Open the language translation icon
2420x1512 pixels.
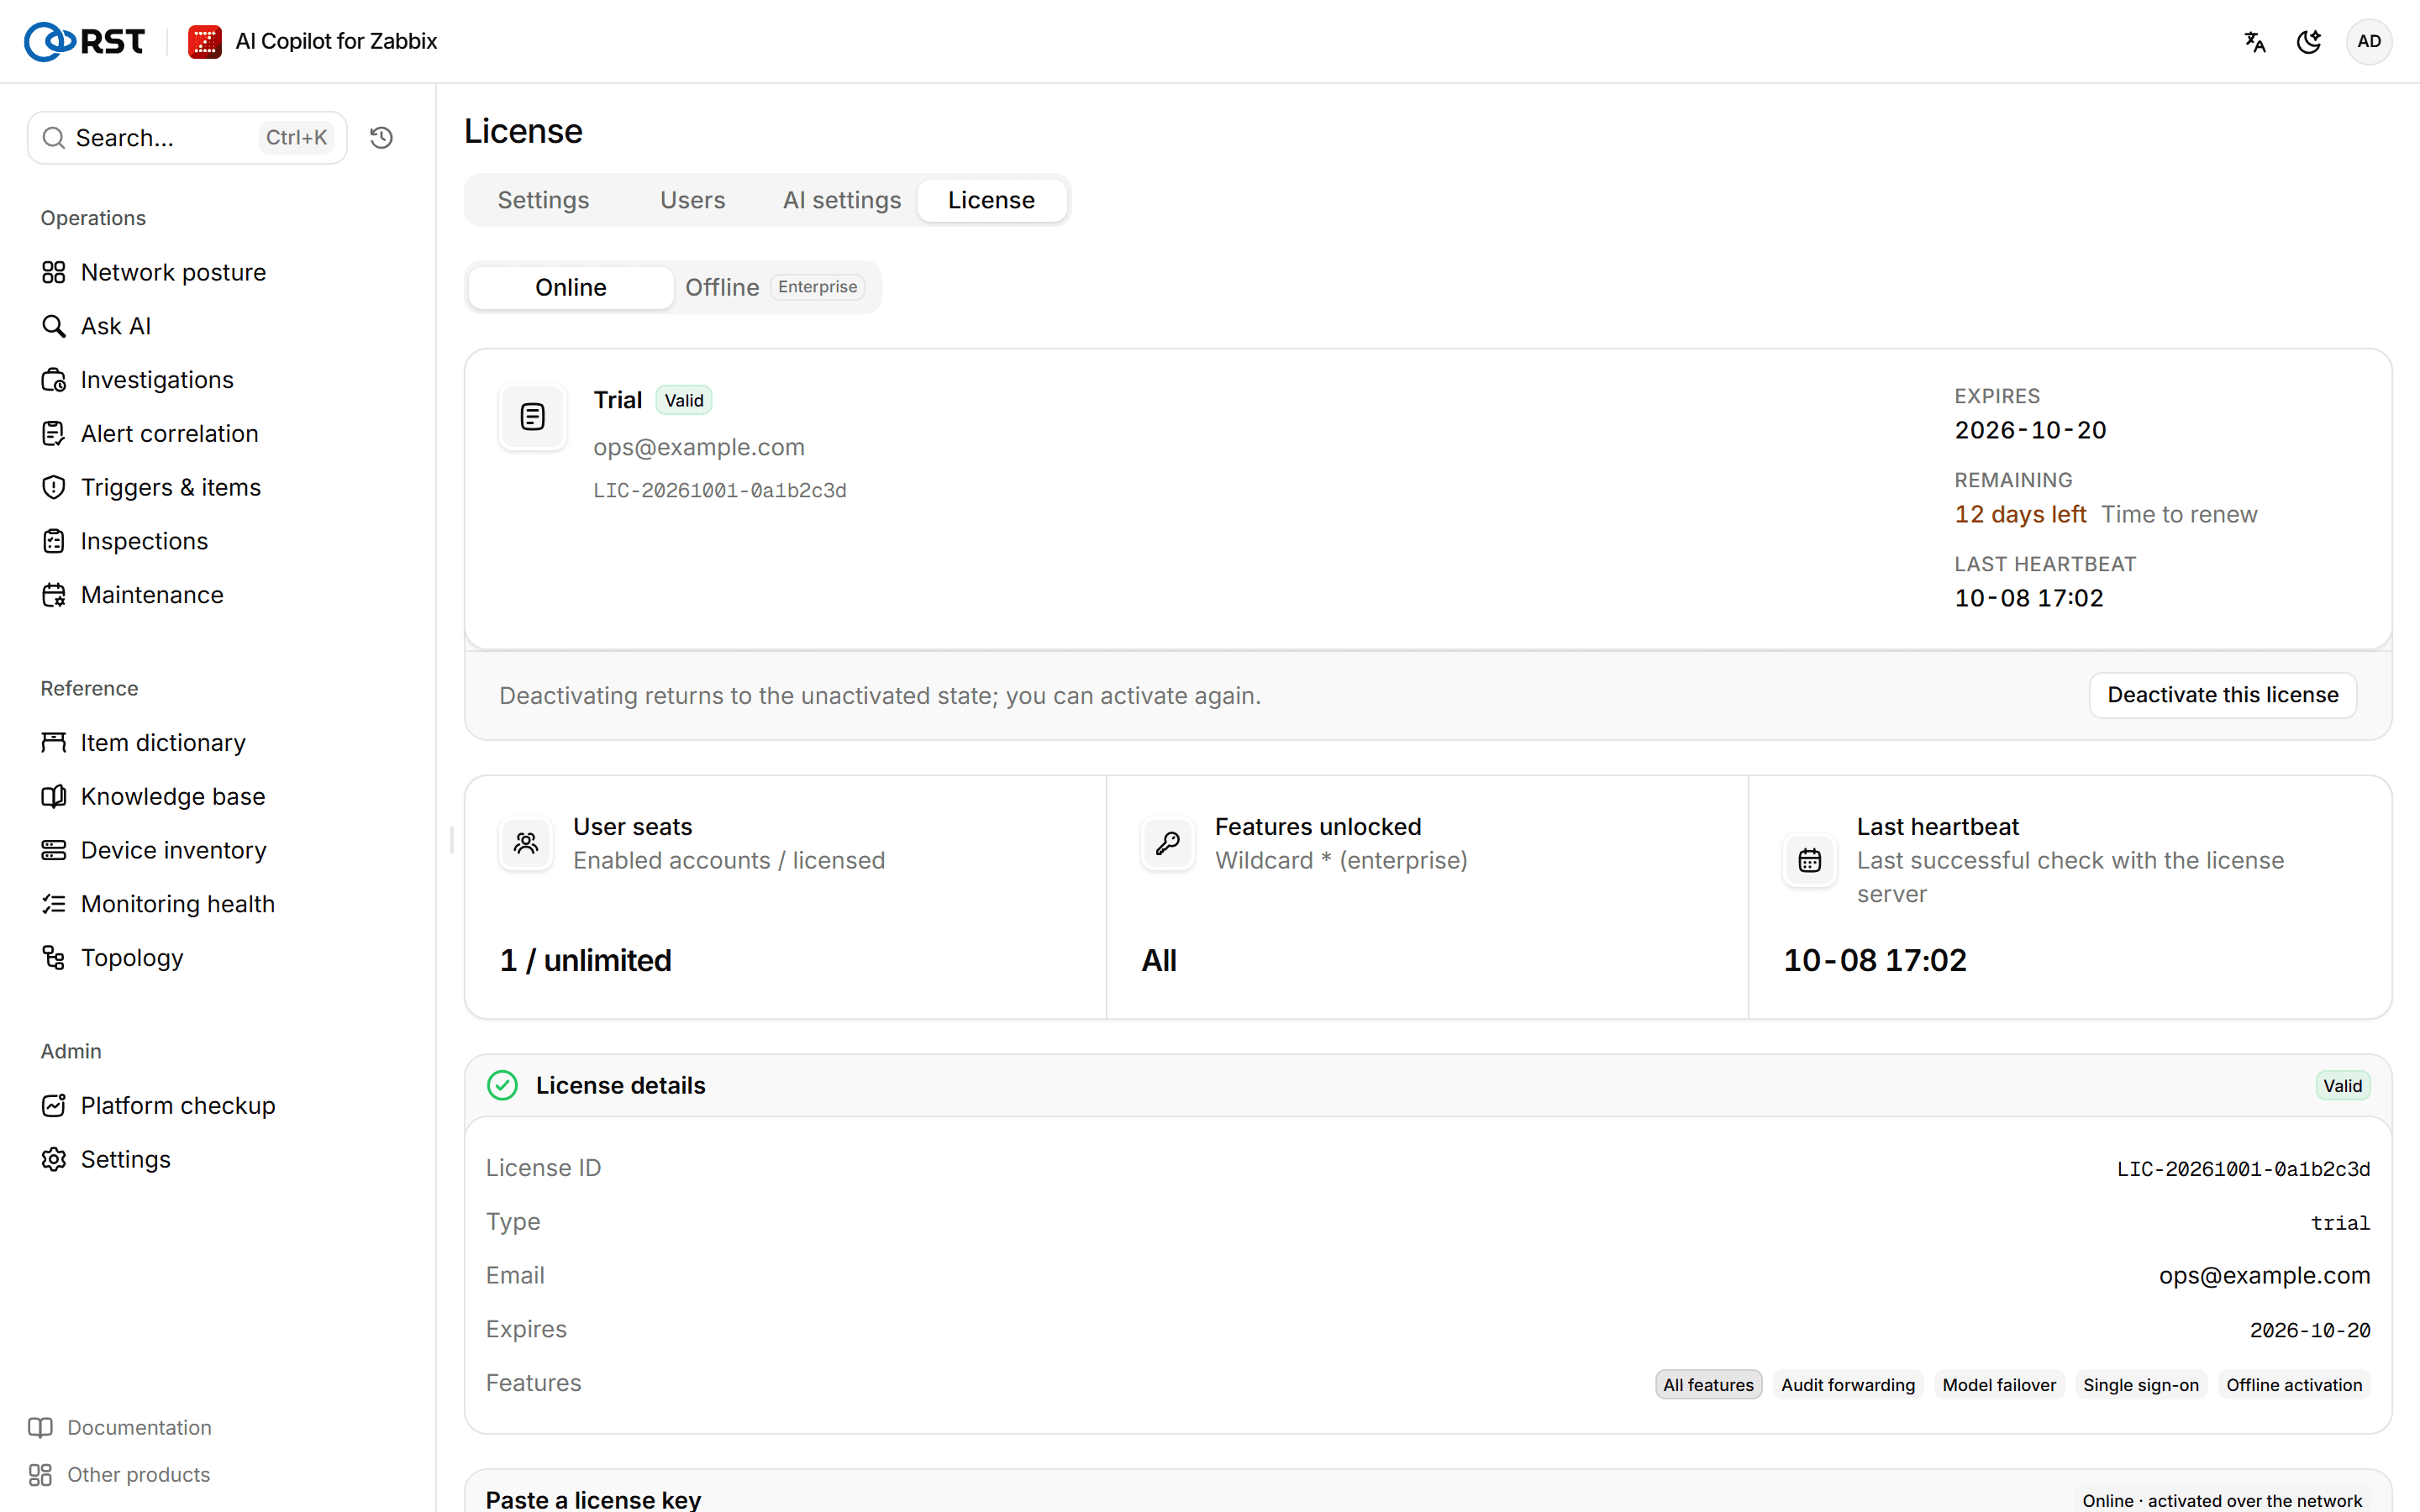pos(2255,41)
